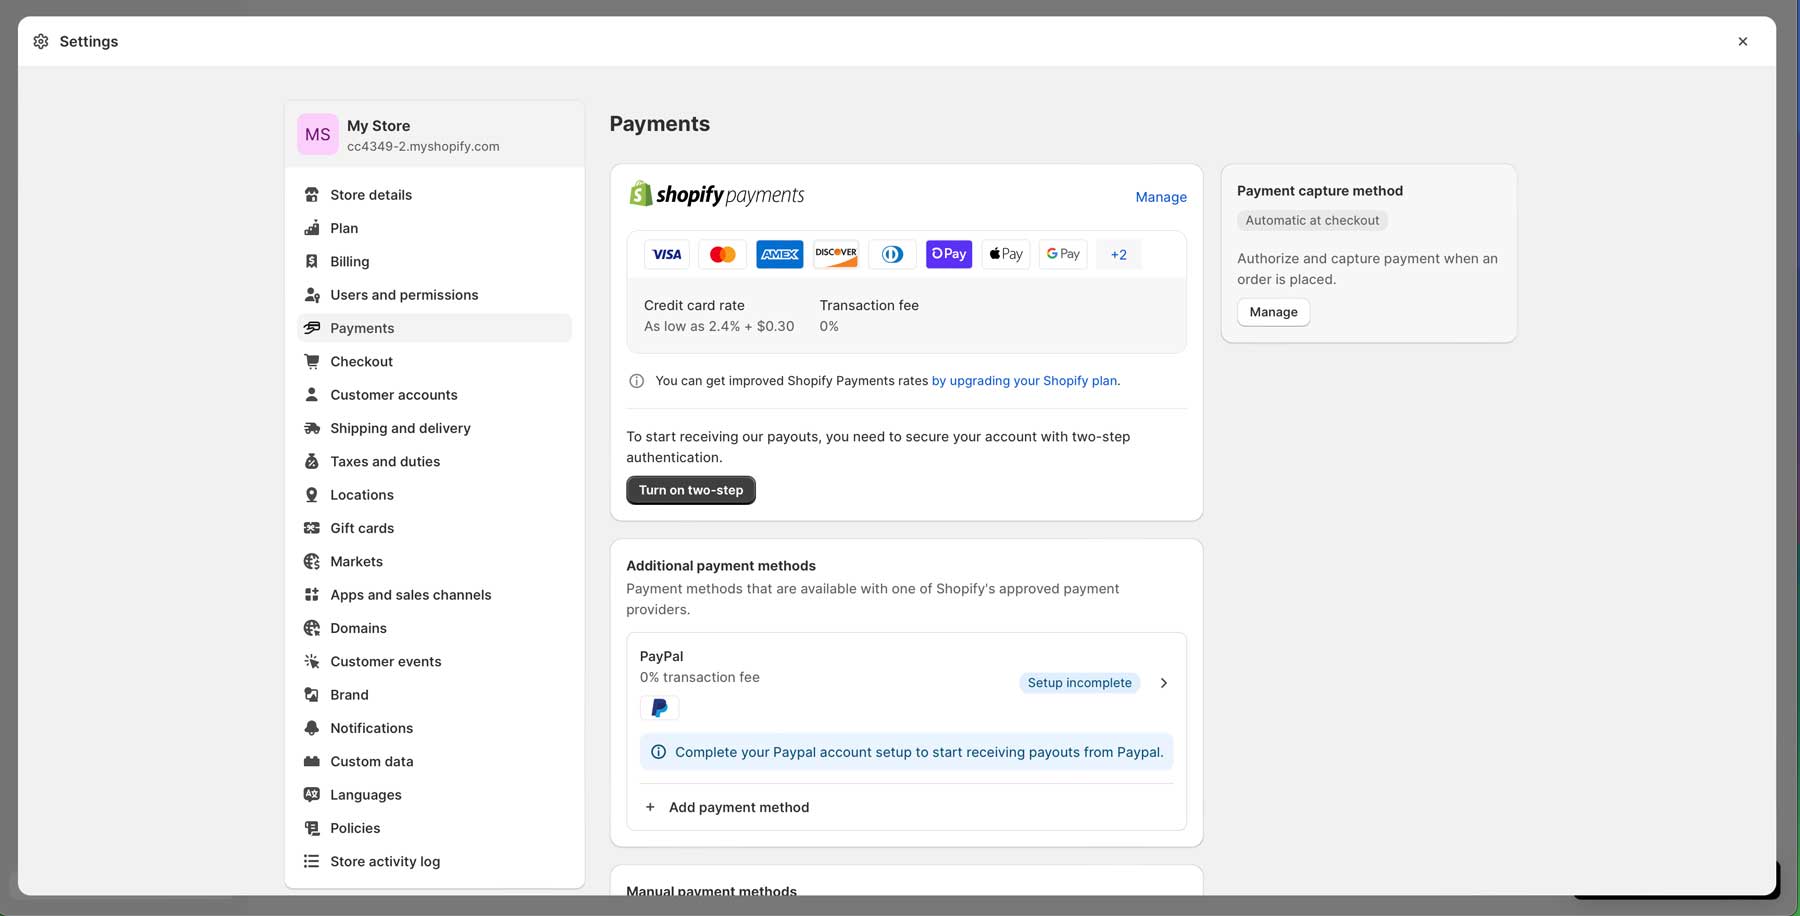Image resolution: width=1800 pixels, height=916 pixels.
Task: Open Gift cards settings via its card icon
Action: (311, 528)
